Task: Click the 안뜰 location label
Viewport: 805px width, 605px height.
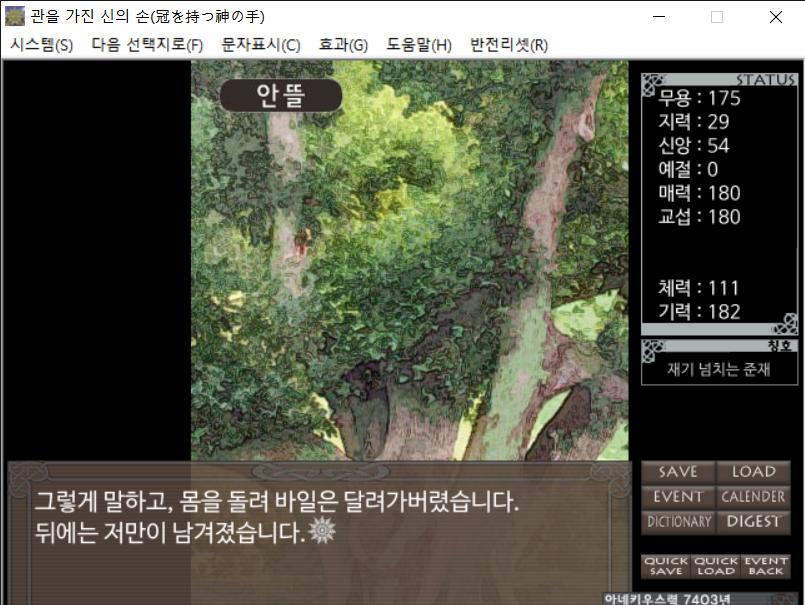Action: [281, 96]
